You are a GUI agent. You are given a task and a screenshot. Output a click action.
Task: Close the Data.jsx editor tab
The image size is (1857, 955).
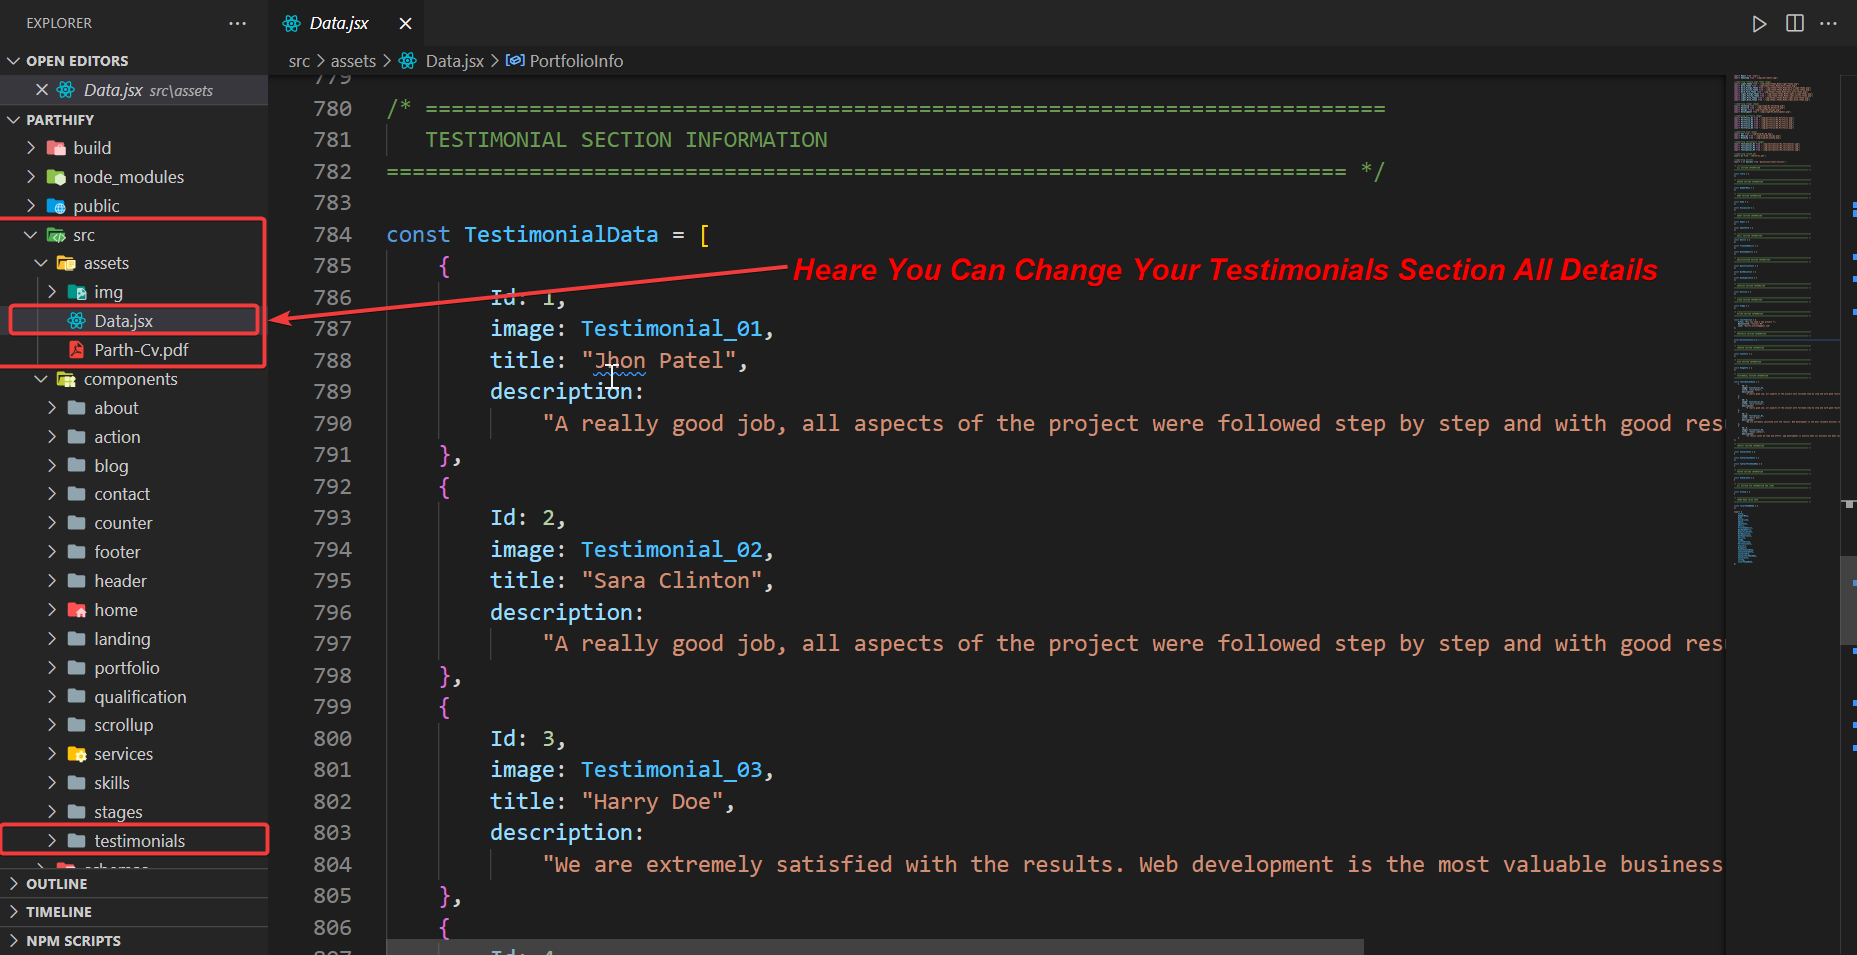(x=405, y=24)
